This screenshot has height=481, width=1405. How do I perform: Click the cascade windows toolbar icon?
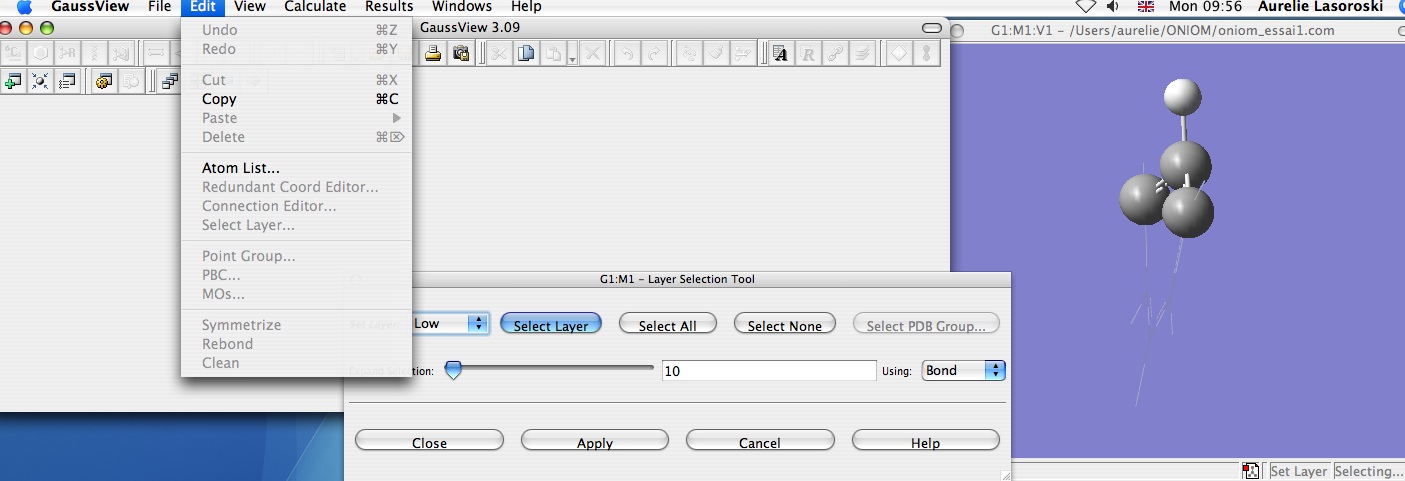click(170, 82)
